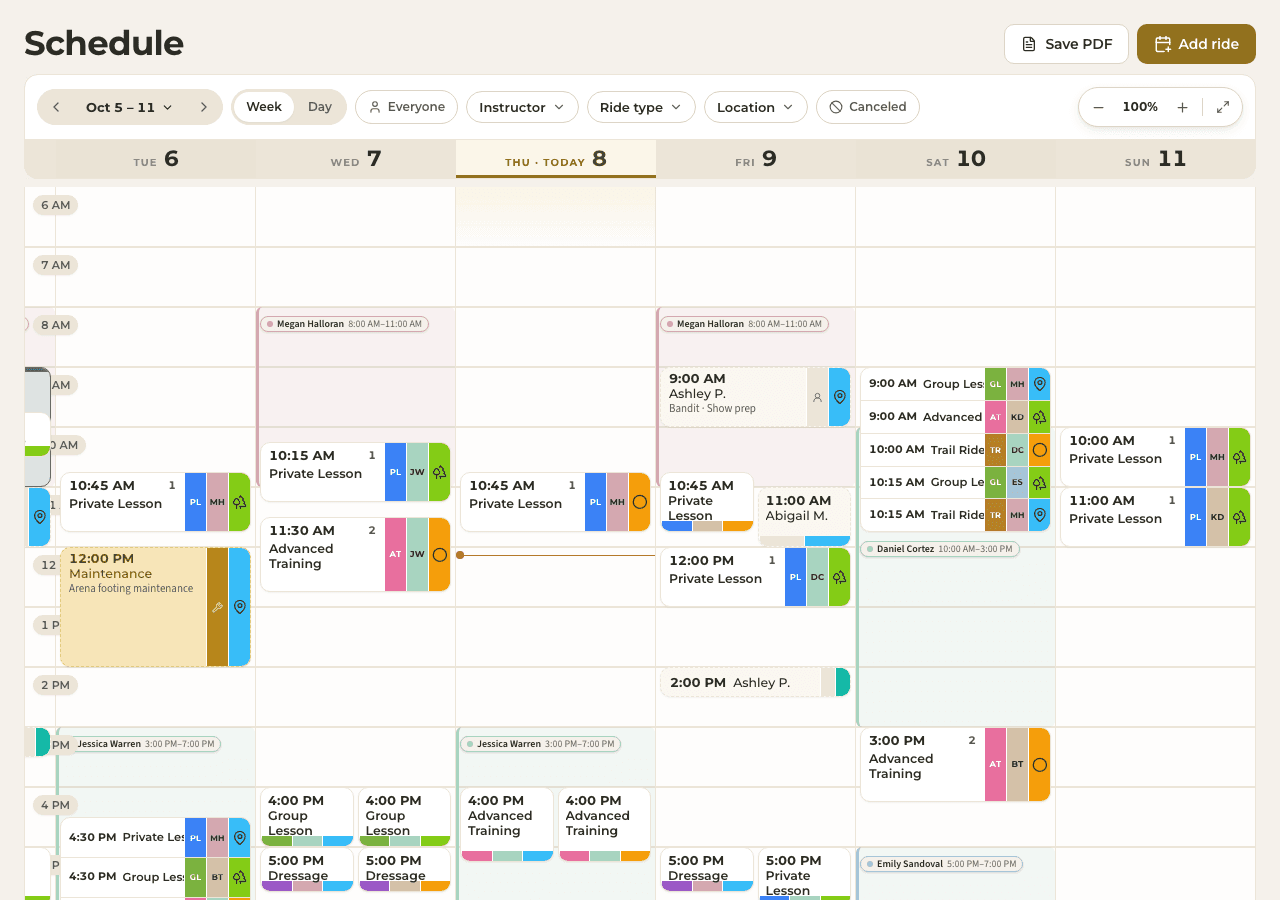Zoom in the schedule view
This screenshot has width=1280, height=900.
[x=1182, y=107]
